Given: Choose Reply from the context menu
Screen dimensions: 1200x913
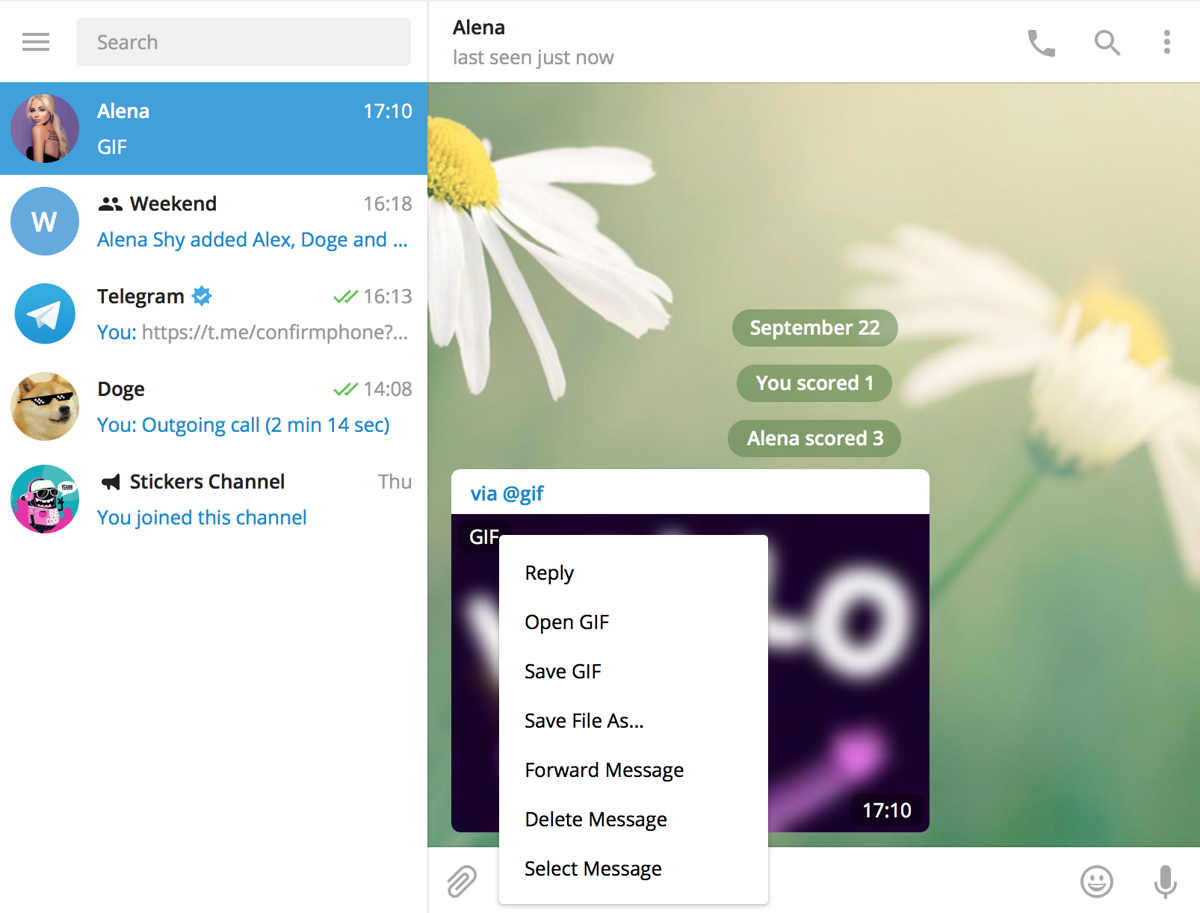Looking at the screenshot, I should point(549,573).
